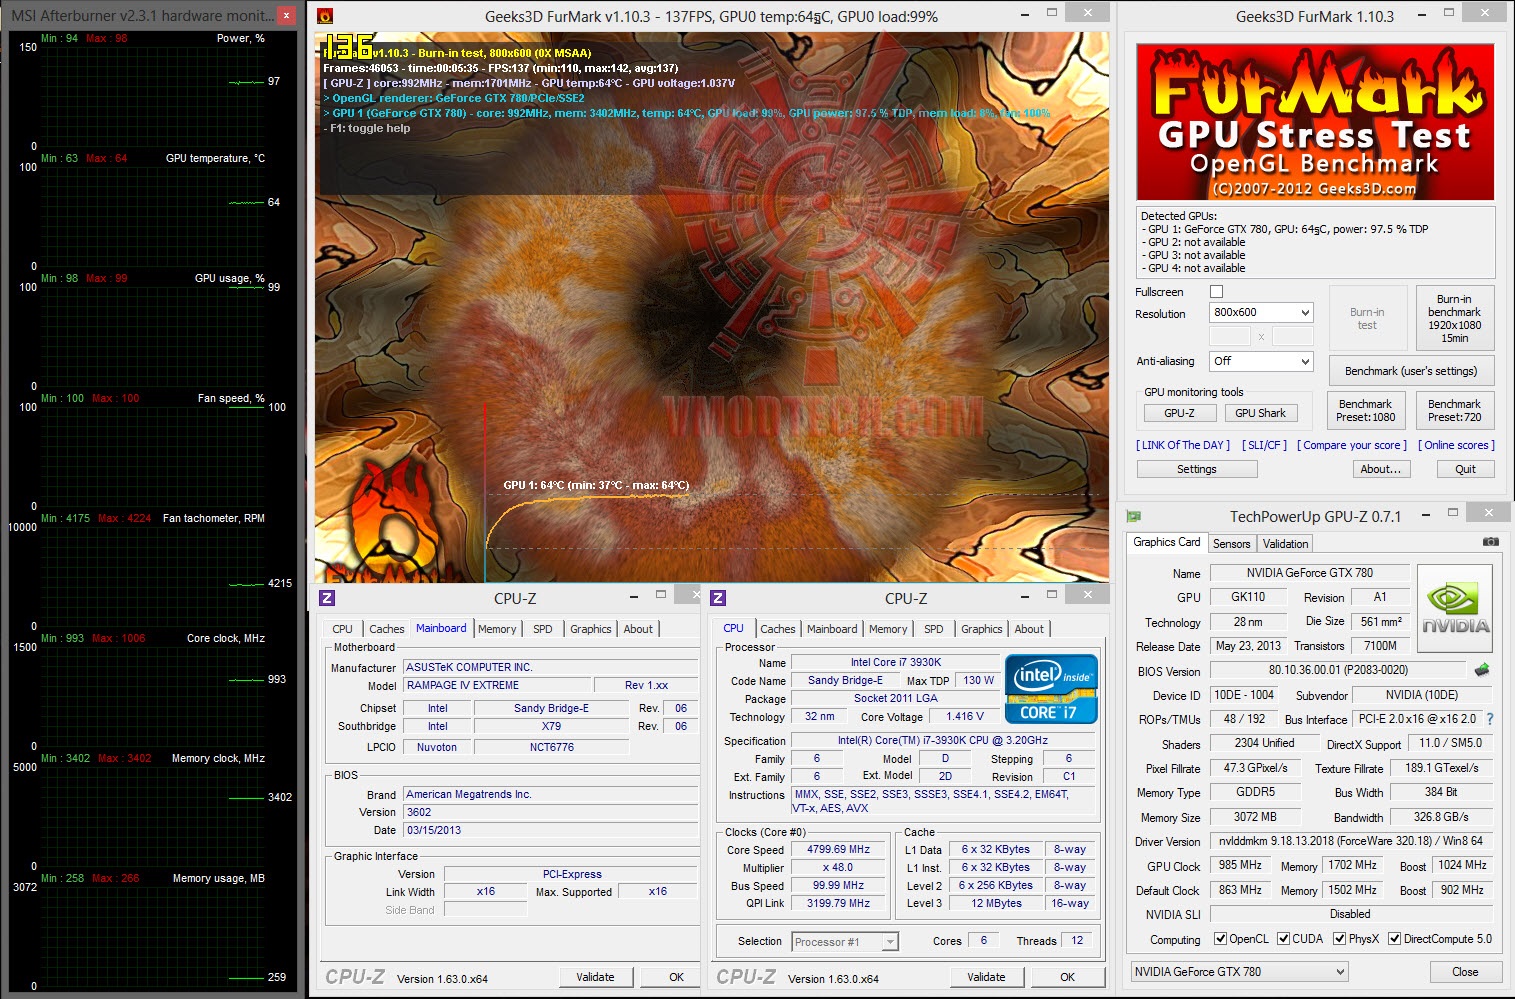This screenshot has height=999, width=1515.
Task: Toggle the DirectCompute 5.0 checkbox
Action: (1394, 939)
